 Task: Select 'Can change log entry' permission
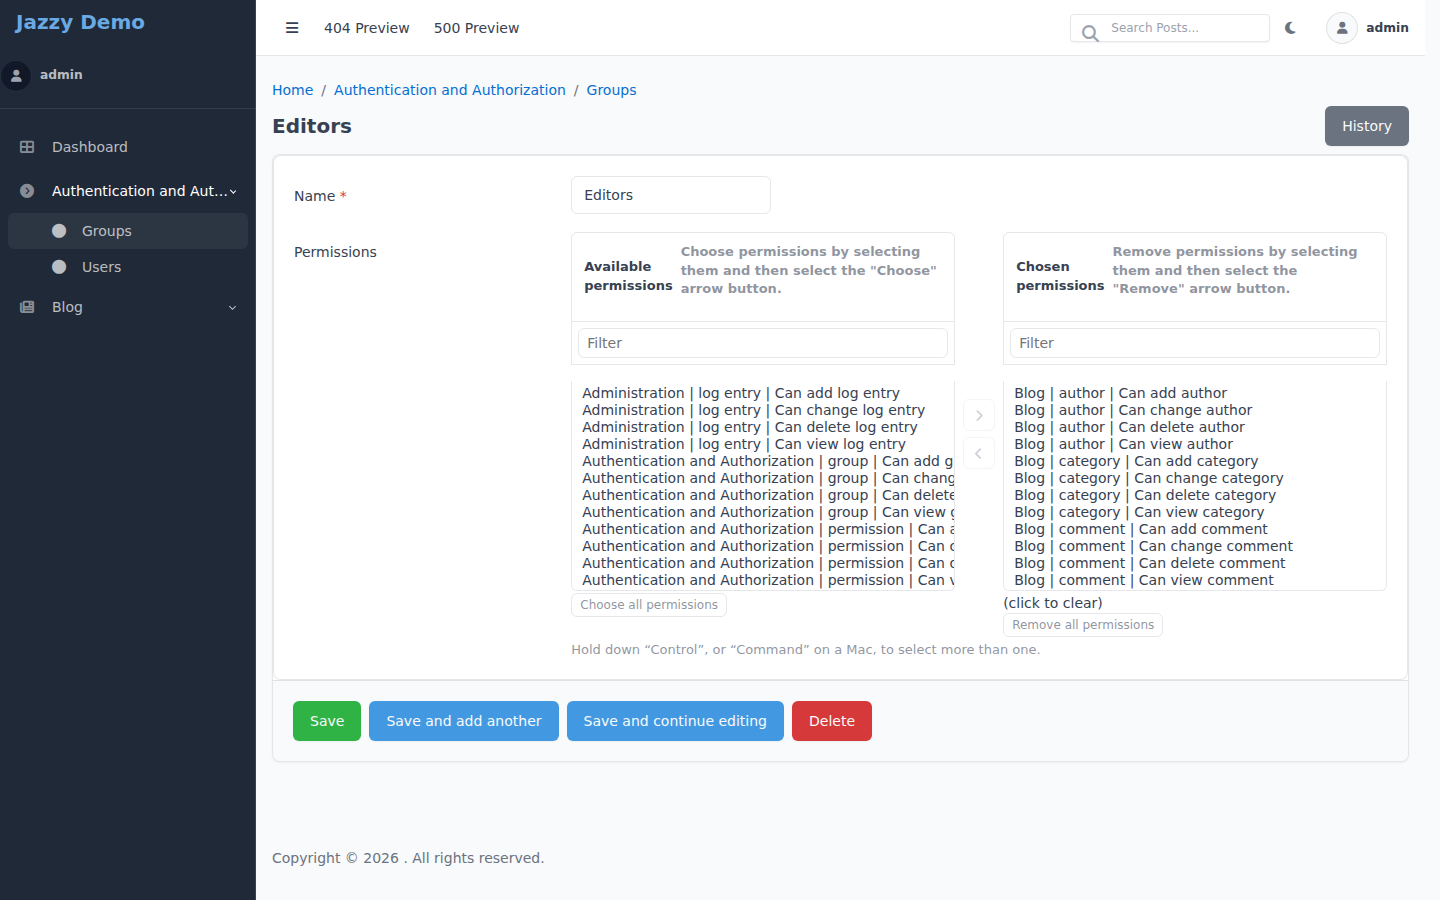[x=763, y=410]
